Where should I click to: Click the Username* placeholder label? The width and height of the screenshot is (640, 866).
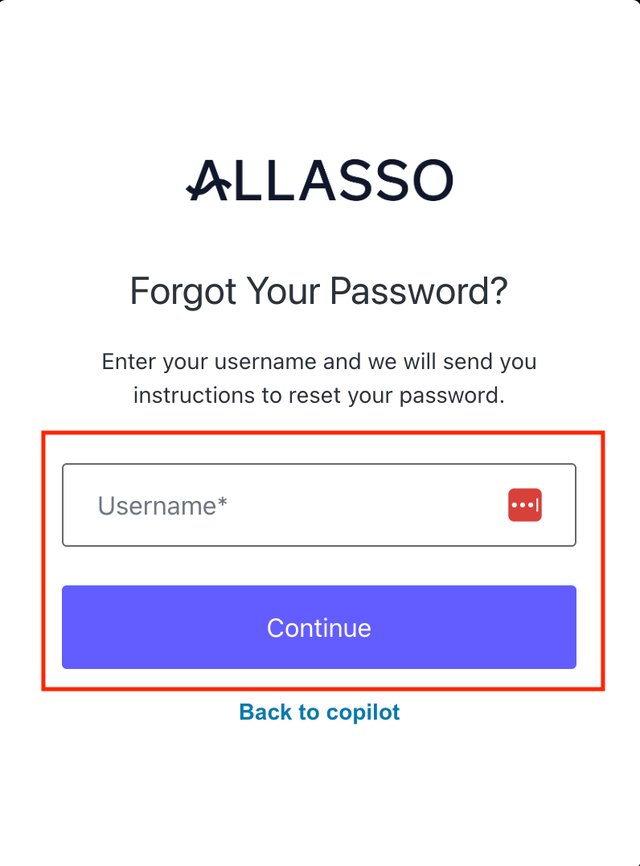(161, 506)
